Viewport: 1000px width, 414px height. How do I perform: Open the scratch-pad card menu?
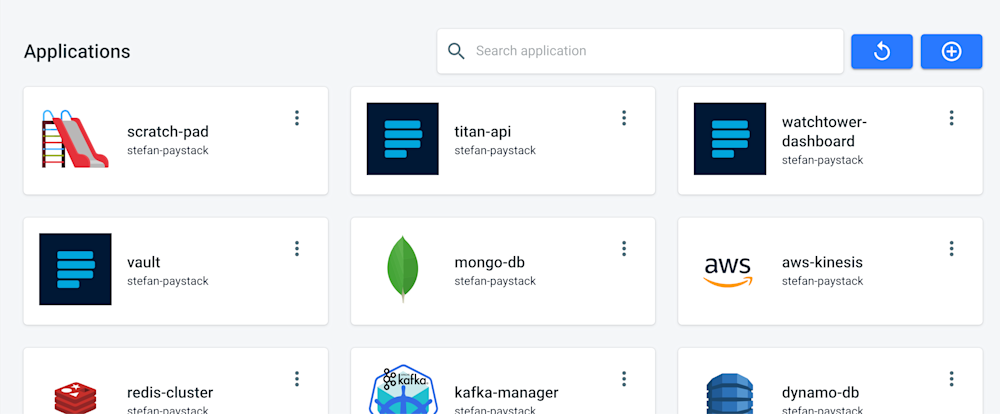tap(297, 118)
